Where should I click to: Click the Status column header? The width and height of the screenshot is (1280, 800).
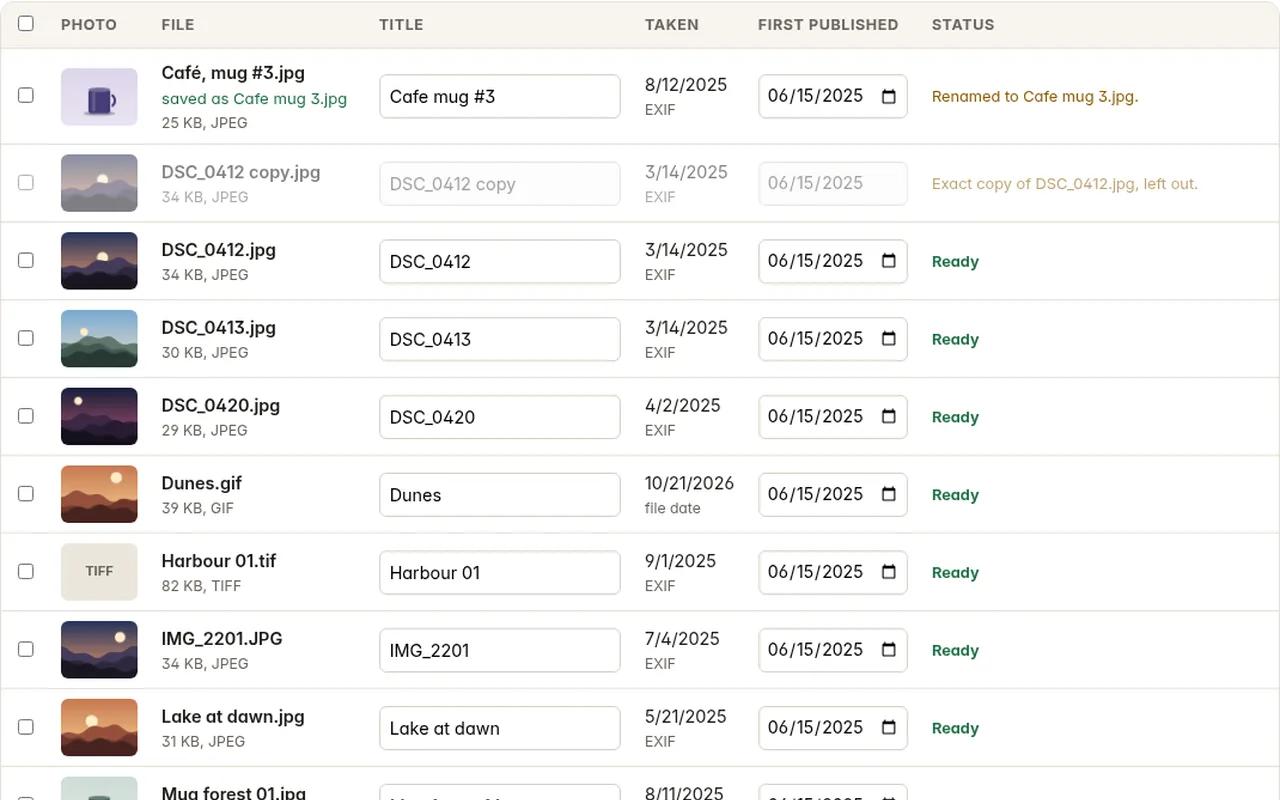point(963,24)
